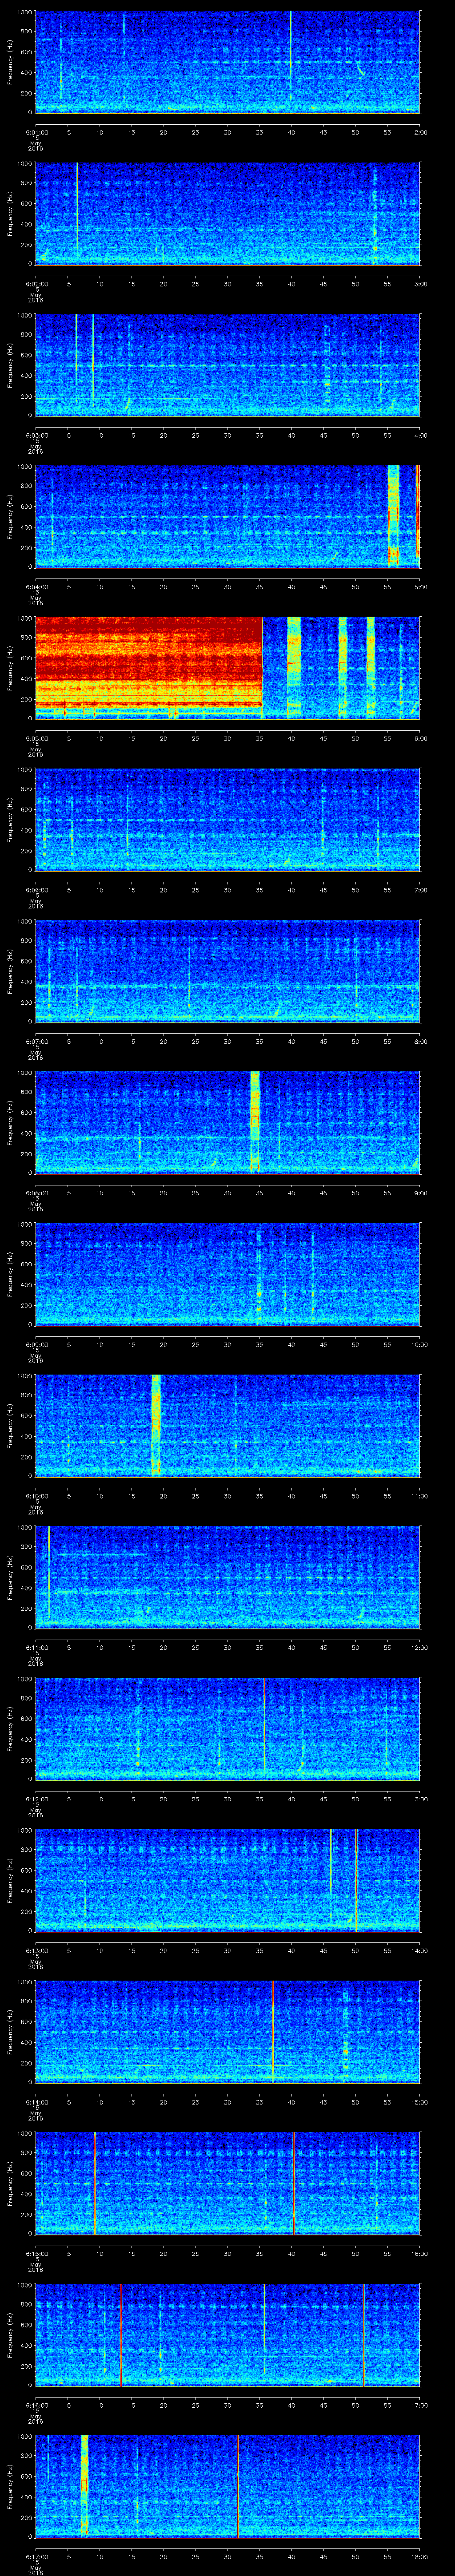
Task: Click the bright broadband burst near 35 s in the 6:08:00 spectrogram
Action: coord(255,1123)
